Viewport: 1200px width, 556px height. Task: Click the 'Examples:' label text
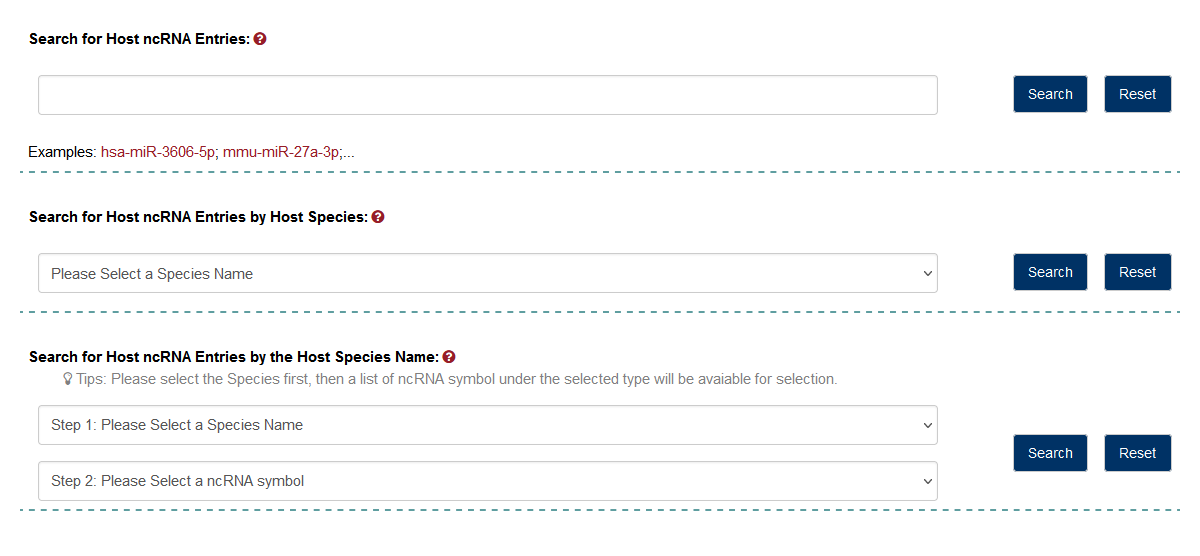tap(62, 153)
